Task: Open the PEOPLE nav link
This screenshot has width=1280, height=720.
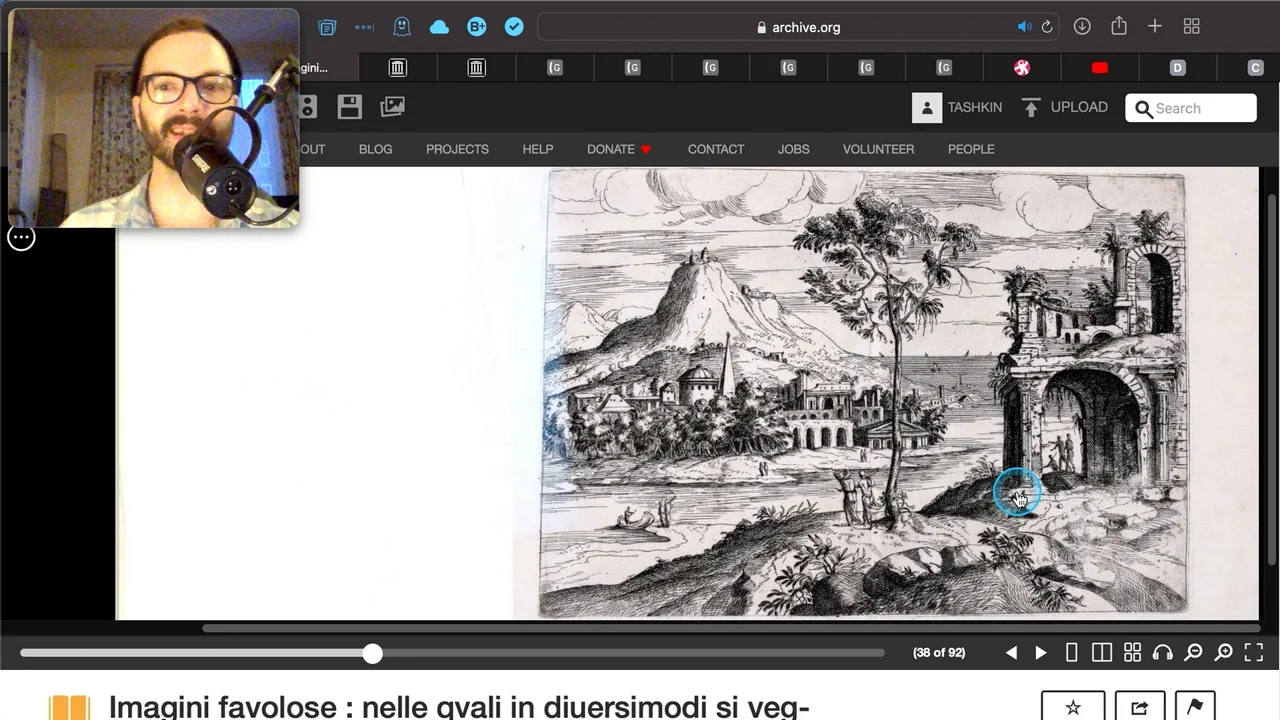Action: tap(971, 149)
